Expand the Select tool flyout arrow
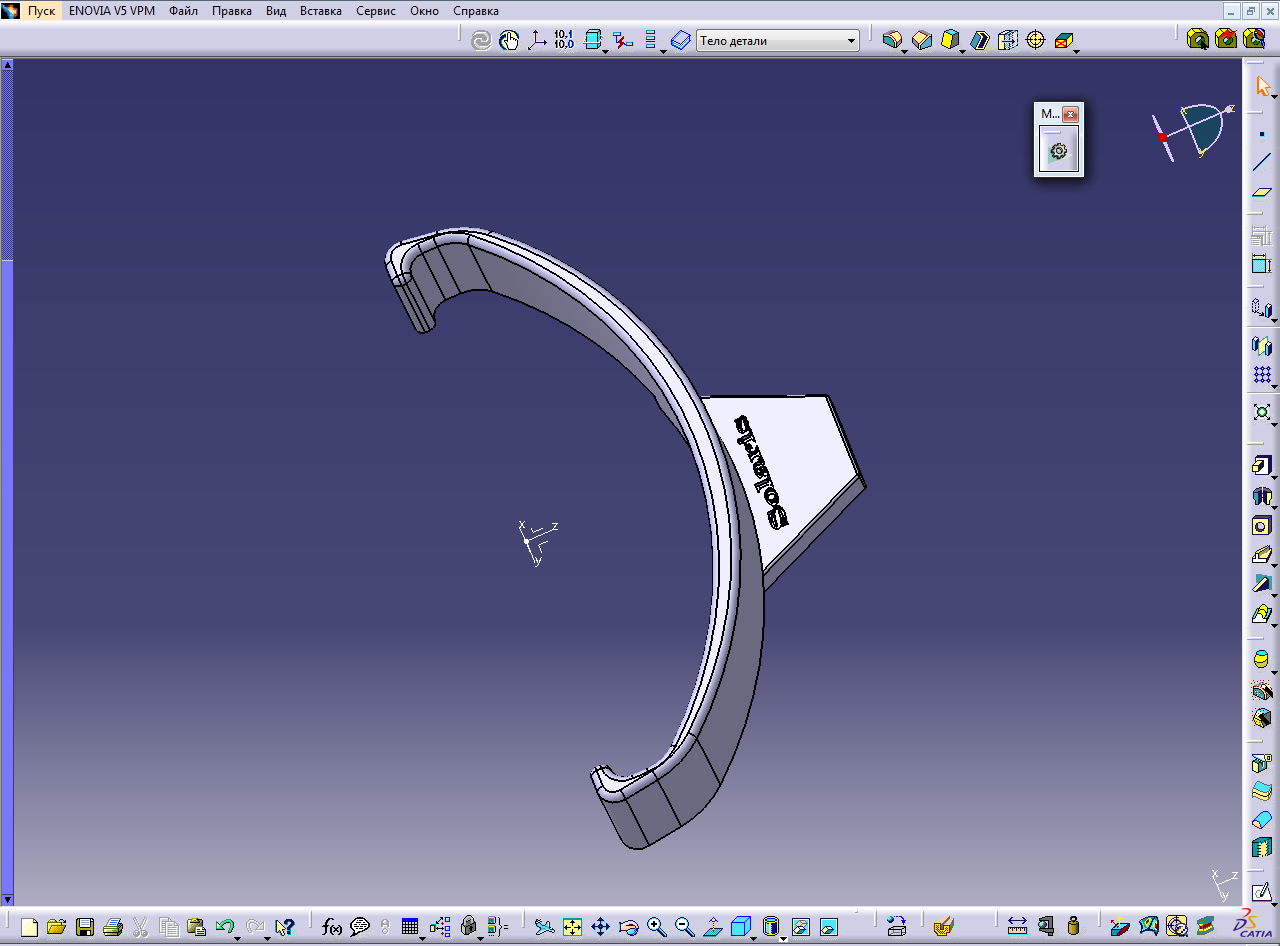Screen dimensions: 1280x946 pyautogui.click(x=1275, y=98)
